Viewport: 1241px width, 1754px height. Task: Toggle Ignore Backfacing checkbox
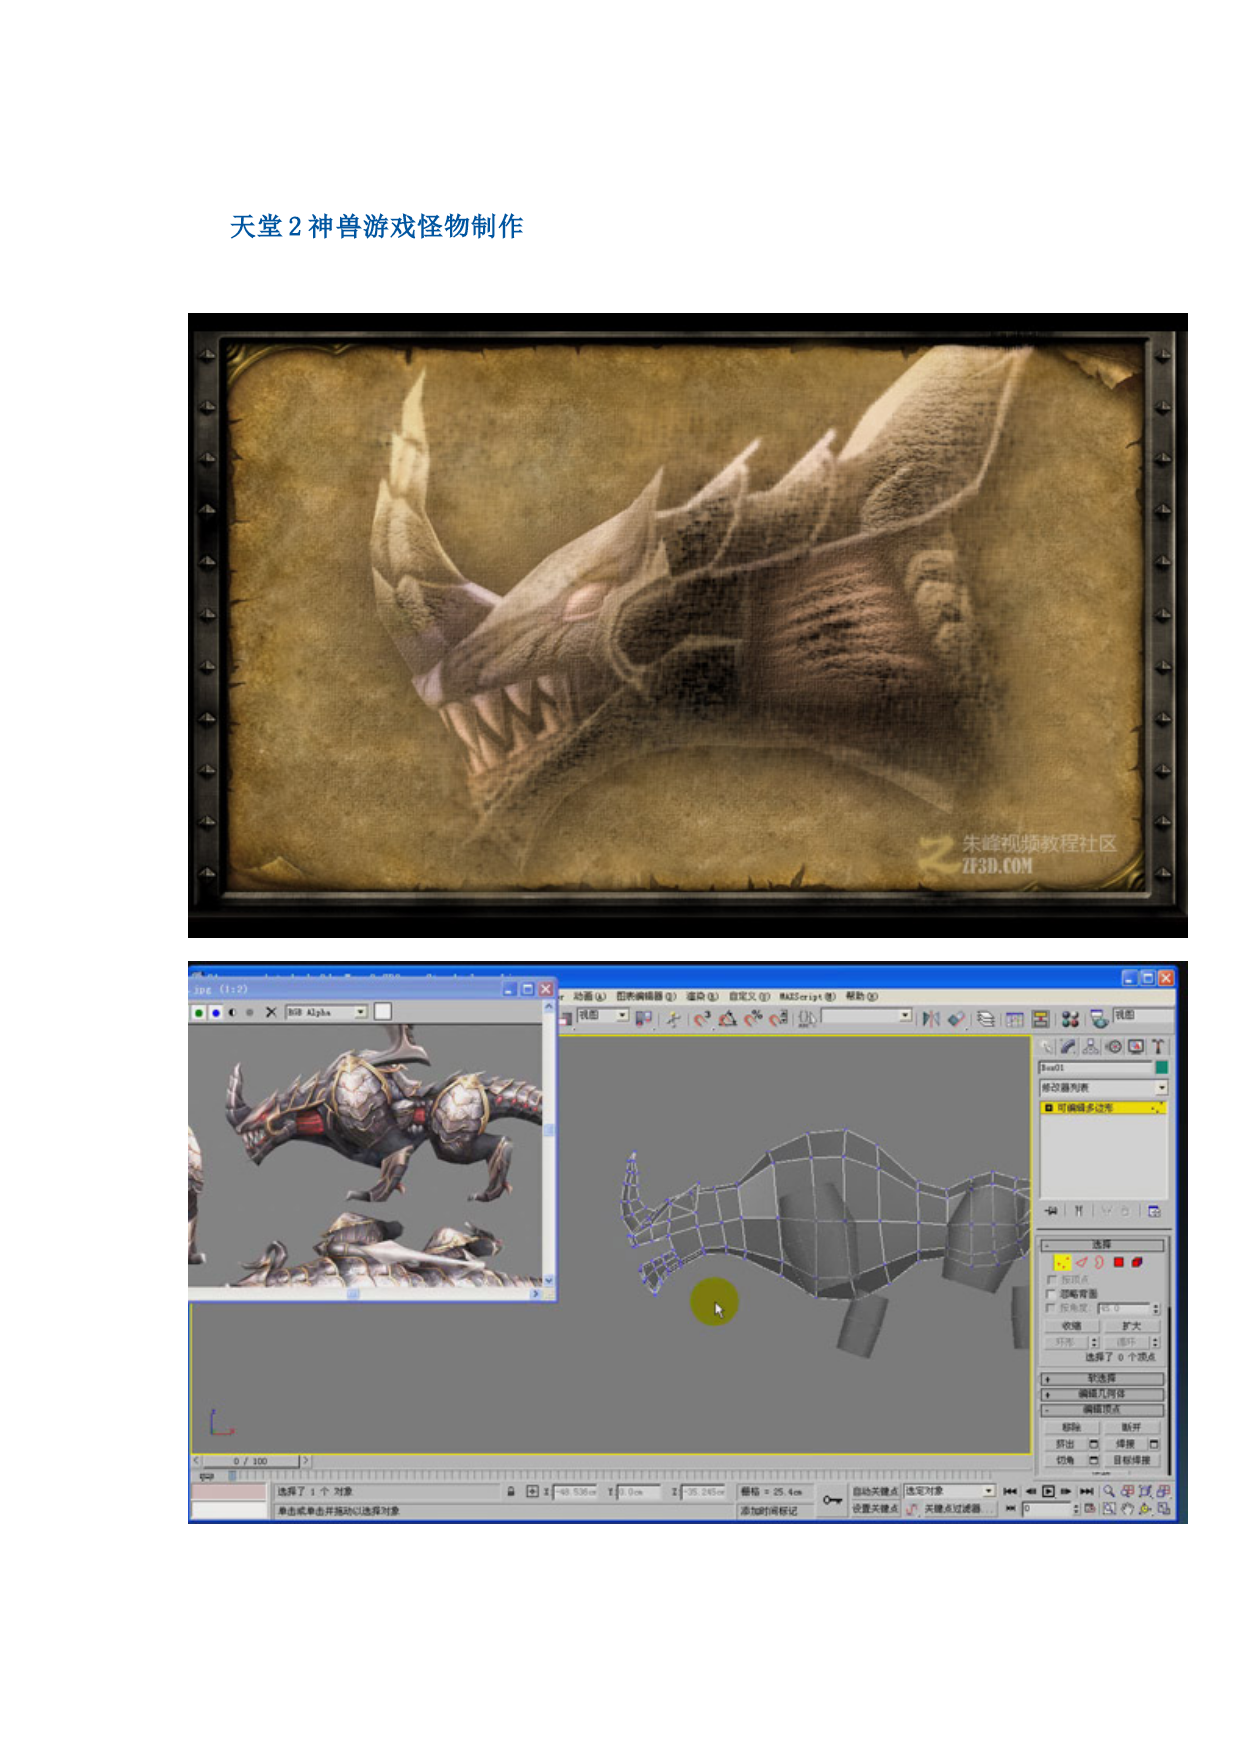coord(1051,1294)
